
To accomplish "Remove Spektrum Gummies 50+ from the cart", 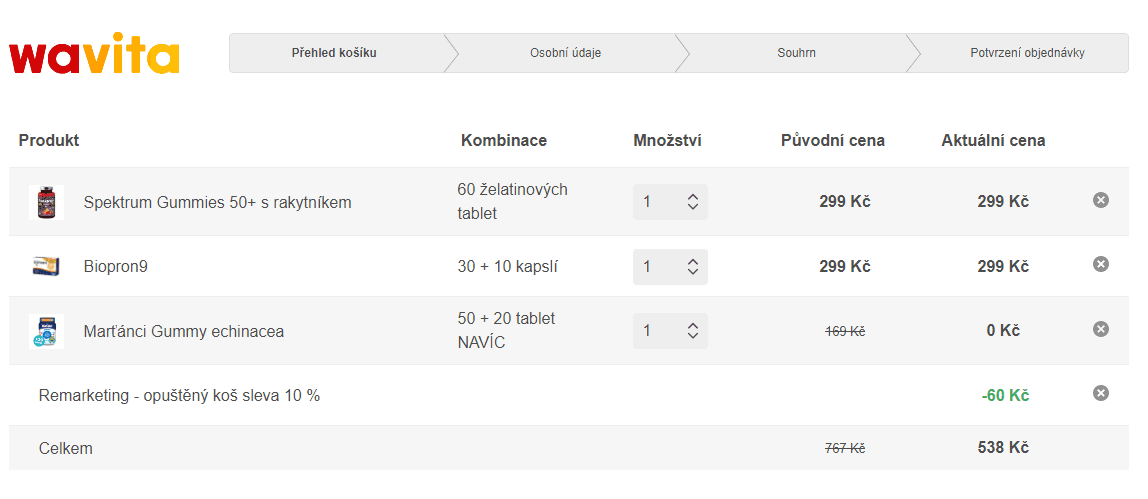I will click(x=1100, y=200).
